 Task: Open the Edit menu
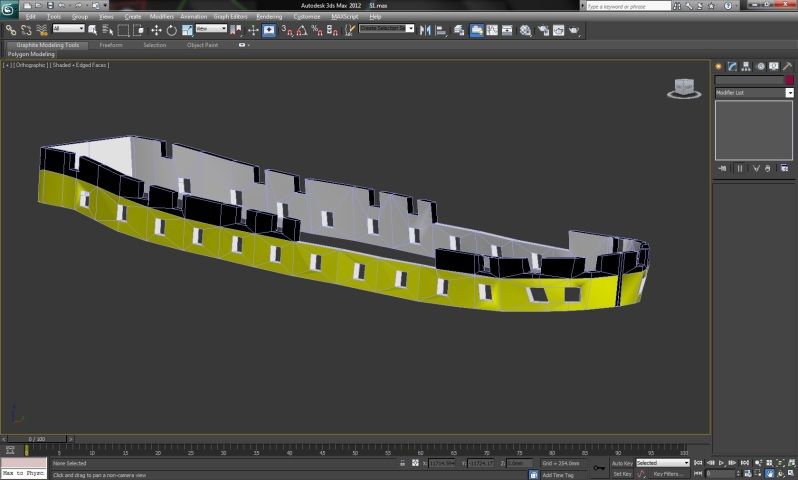pos(31,17)
